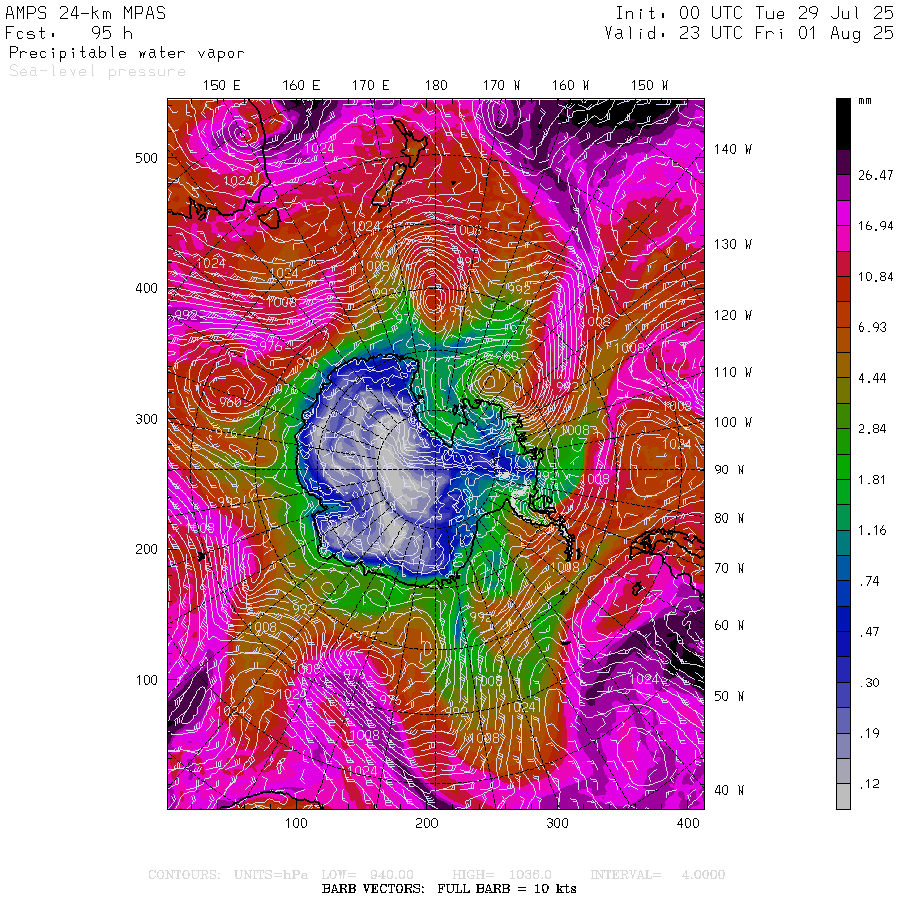Click the "400" tick on the bottom axis

point(688,823)
